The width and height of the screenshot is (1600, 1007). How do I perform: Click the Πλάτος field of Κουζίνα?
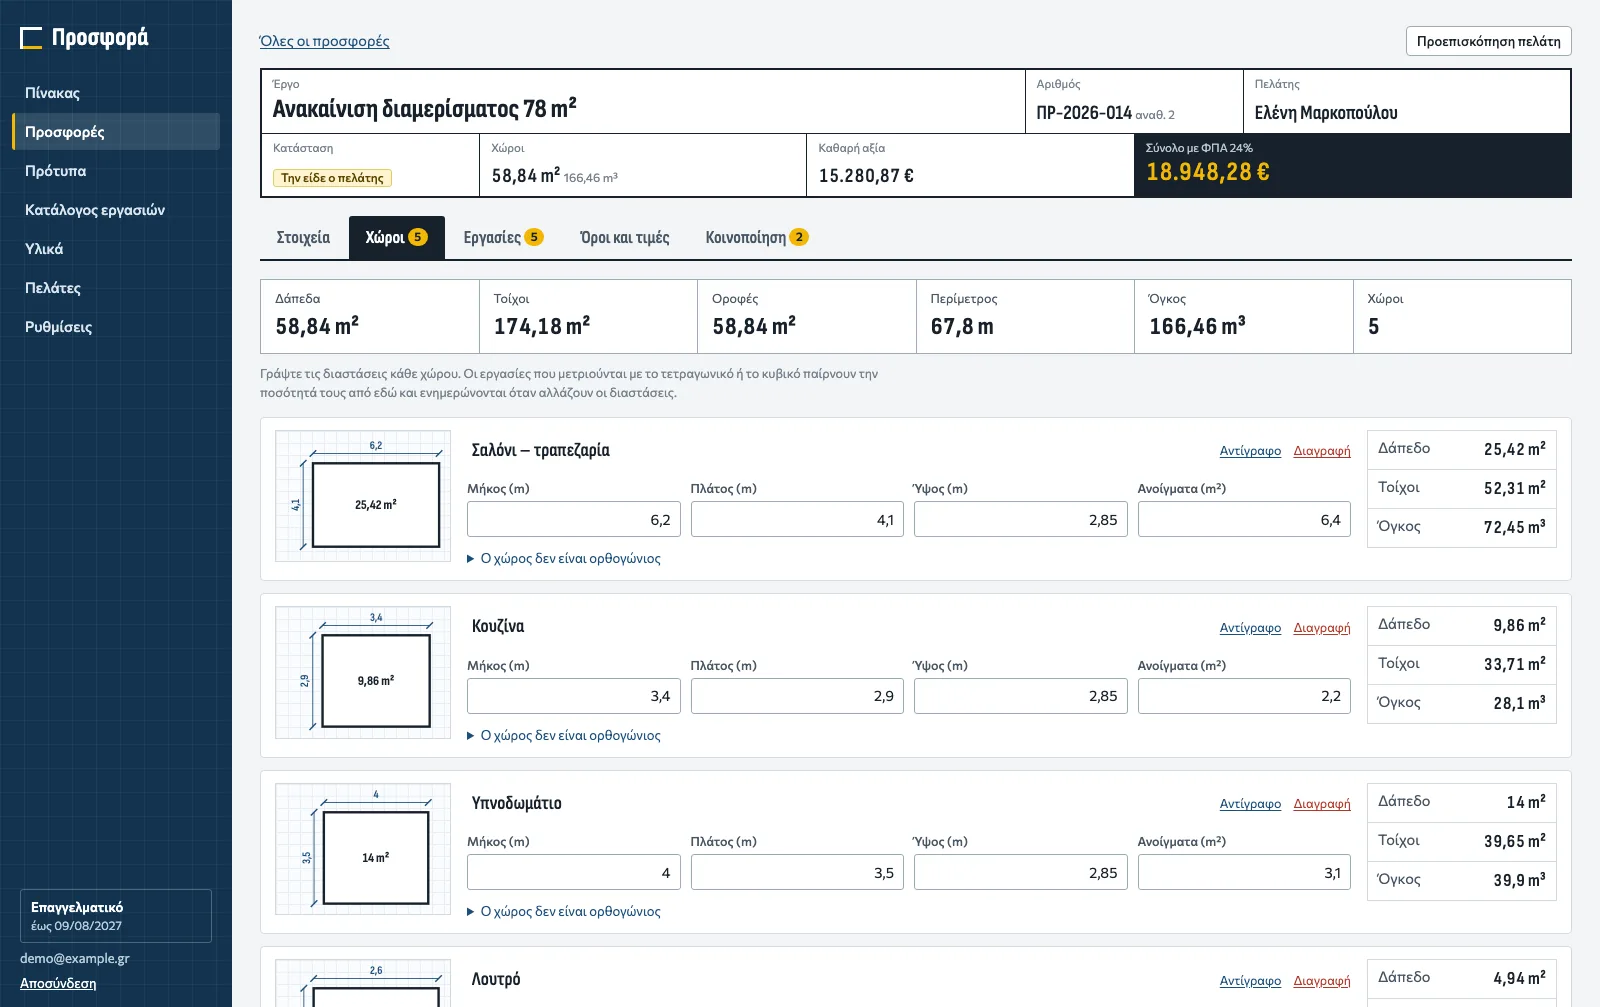click(797, 697)
